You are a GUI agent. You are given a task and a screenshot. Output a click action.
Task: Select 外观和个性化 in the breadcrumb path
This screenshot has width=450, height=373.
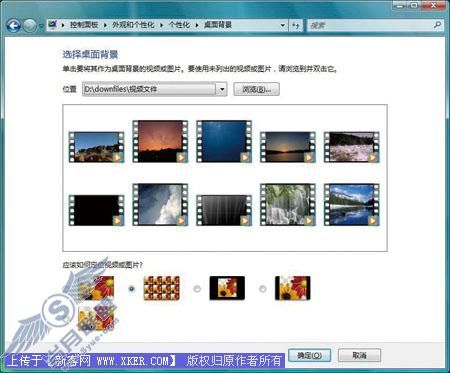click(x=133, y=25)
